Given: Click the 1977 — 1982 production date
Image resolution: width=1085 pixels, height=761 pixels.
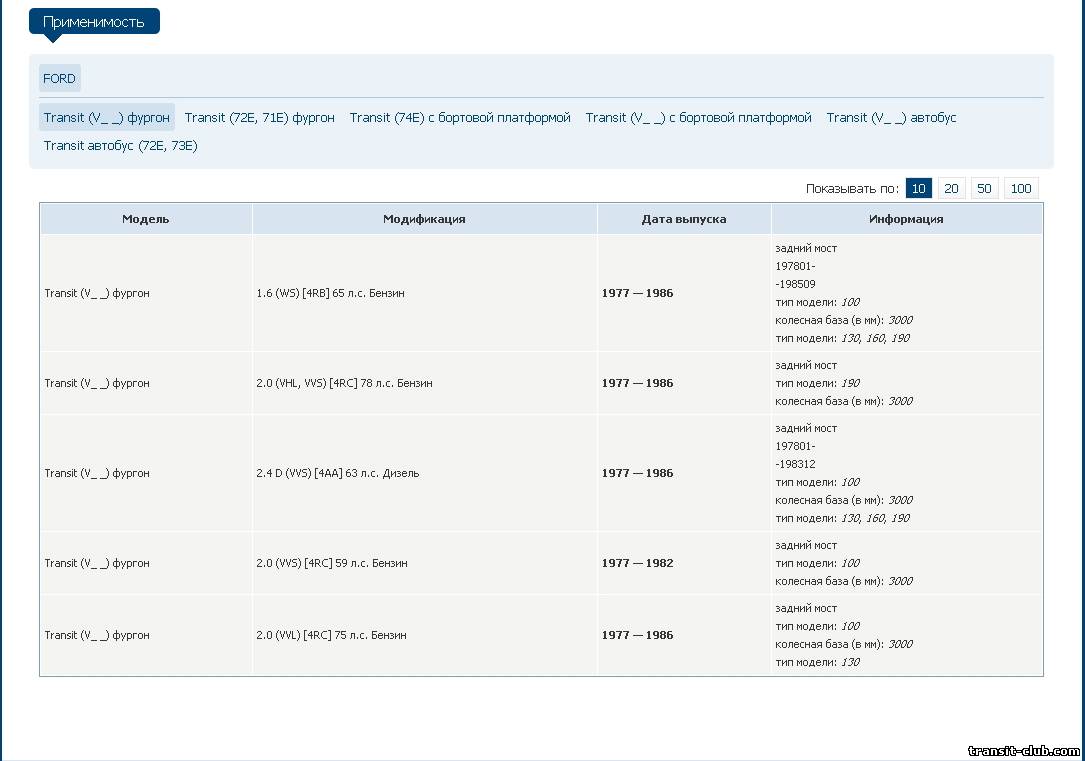Looking at the screenshot, I should pyautogui.click(x=637, y=563).
